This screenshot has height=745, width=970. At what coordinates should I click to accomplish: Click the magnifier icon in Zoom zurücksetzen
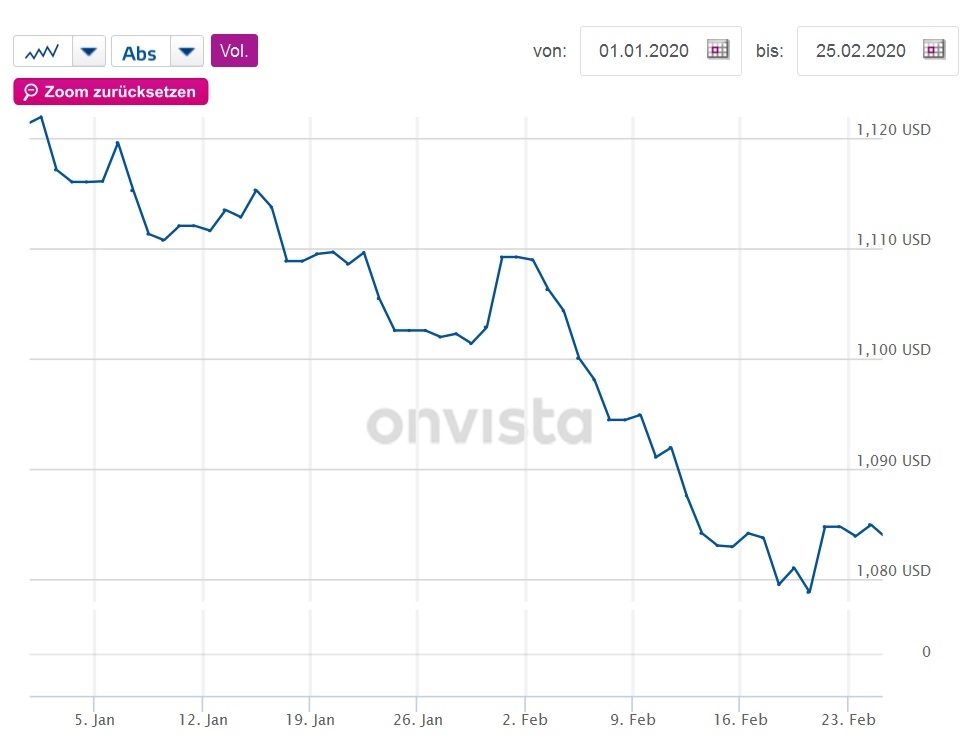[30, 92]
